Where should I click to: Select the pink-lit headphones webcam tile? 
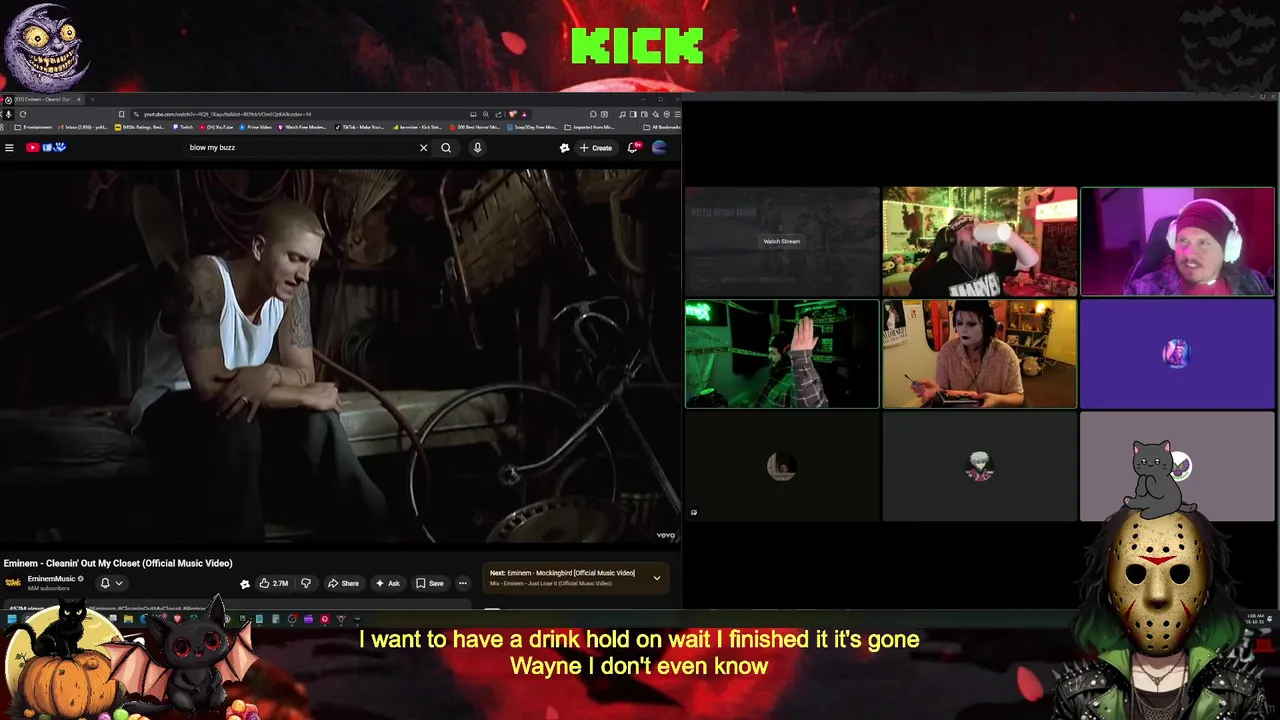[1177, 241]
